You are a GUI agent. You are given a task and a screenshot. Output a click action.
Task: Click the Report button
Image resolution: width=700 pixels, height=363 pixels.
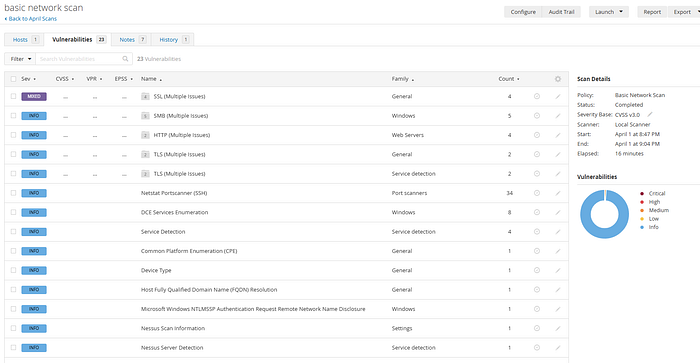pyautogui.click(x=652, y=12)
